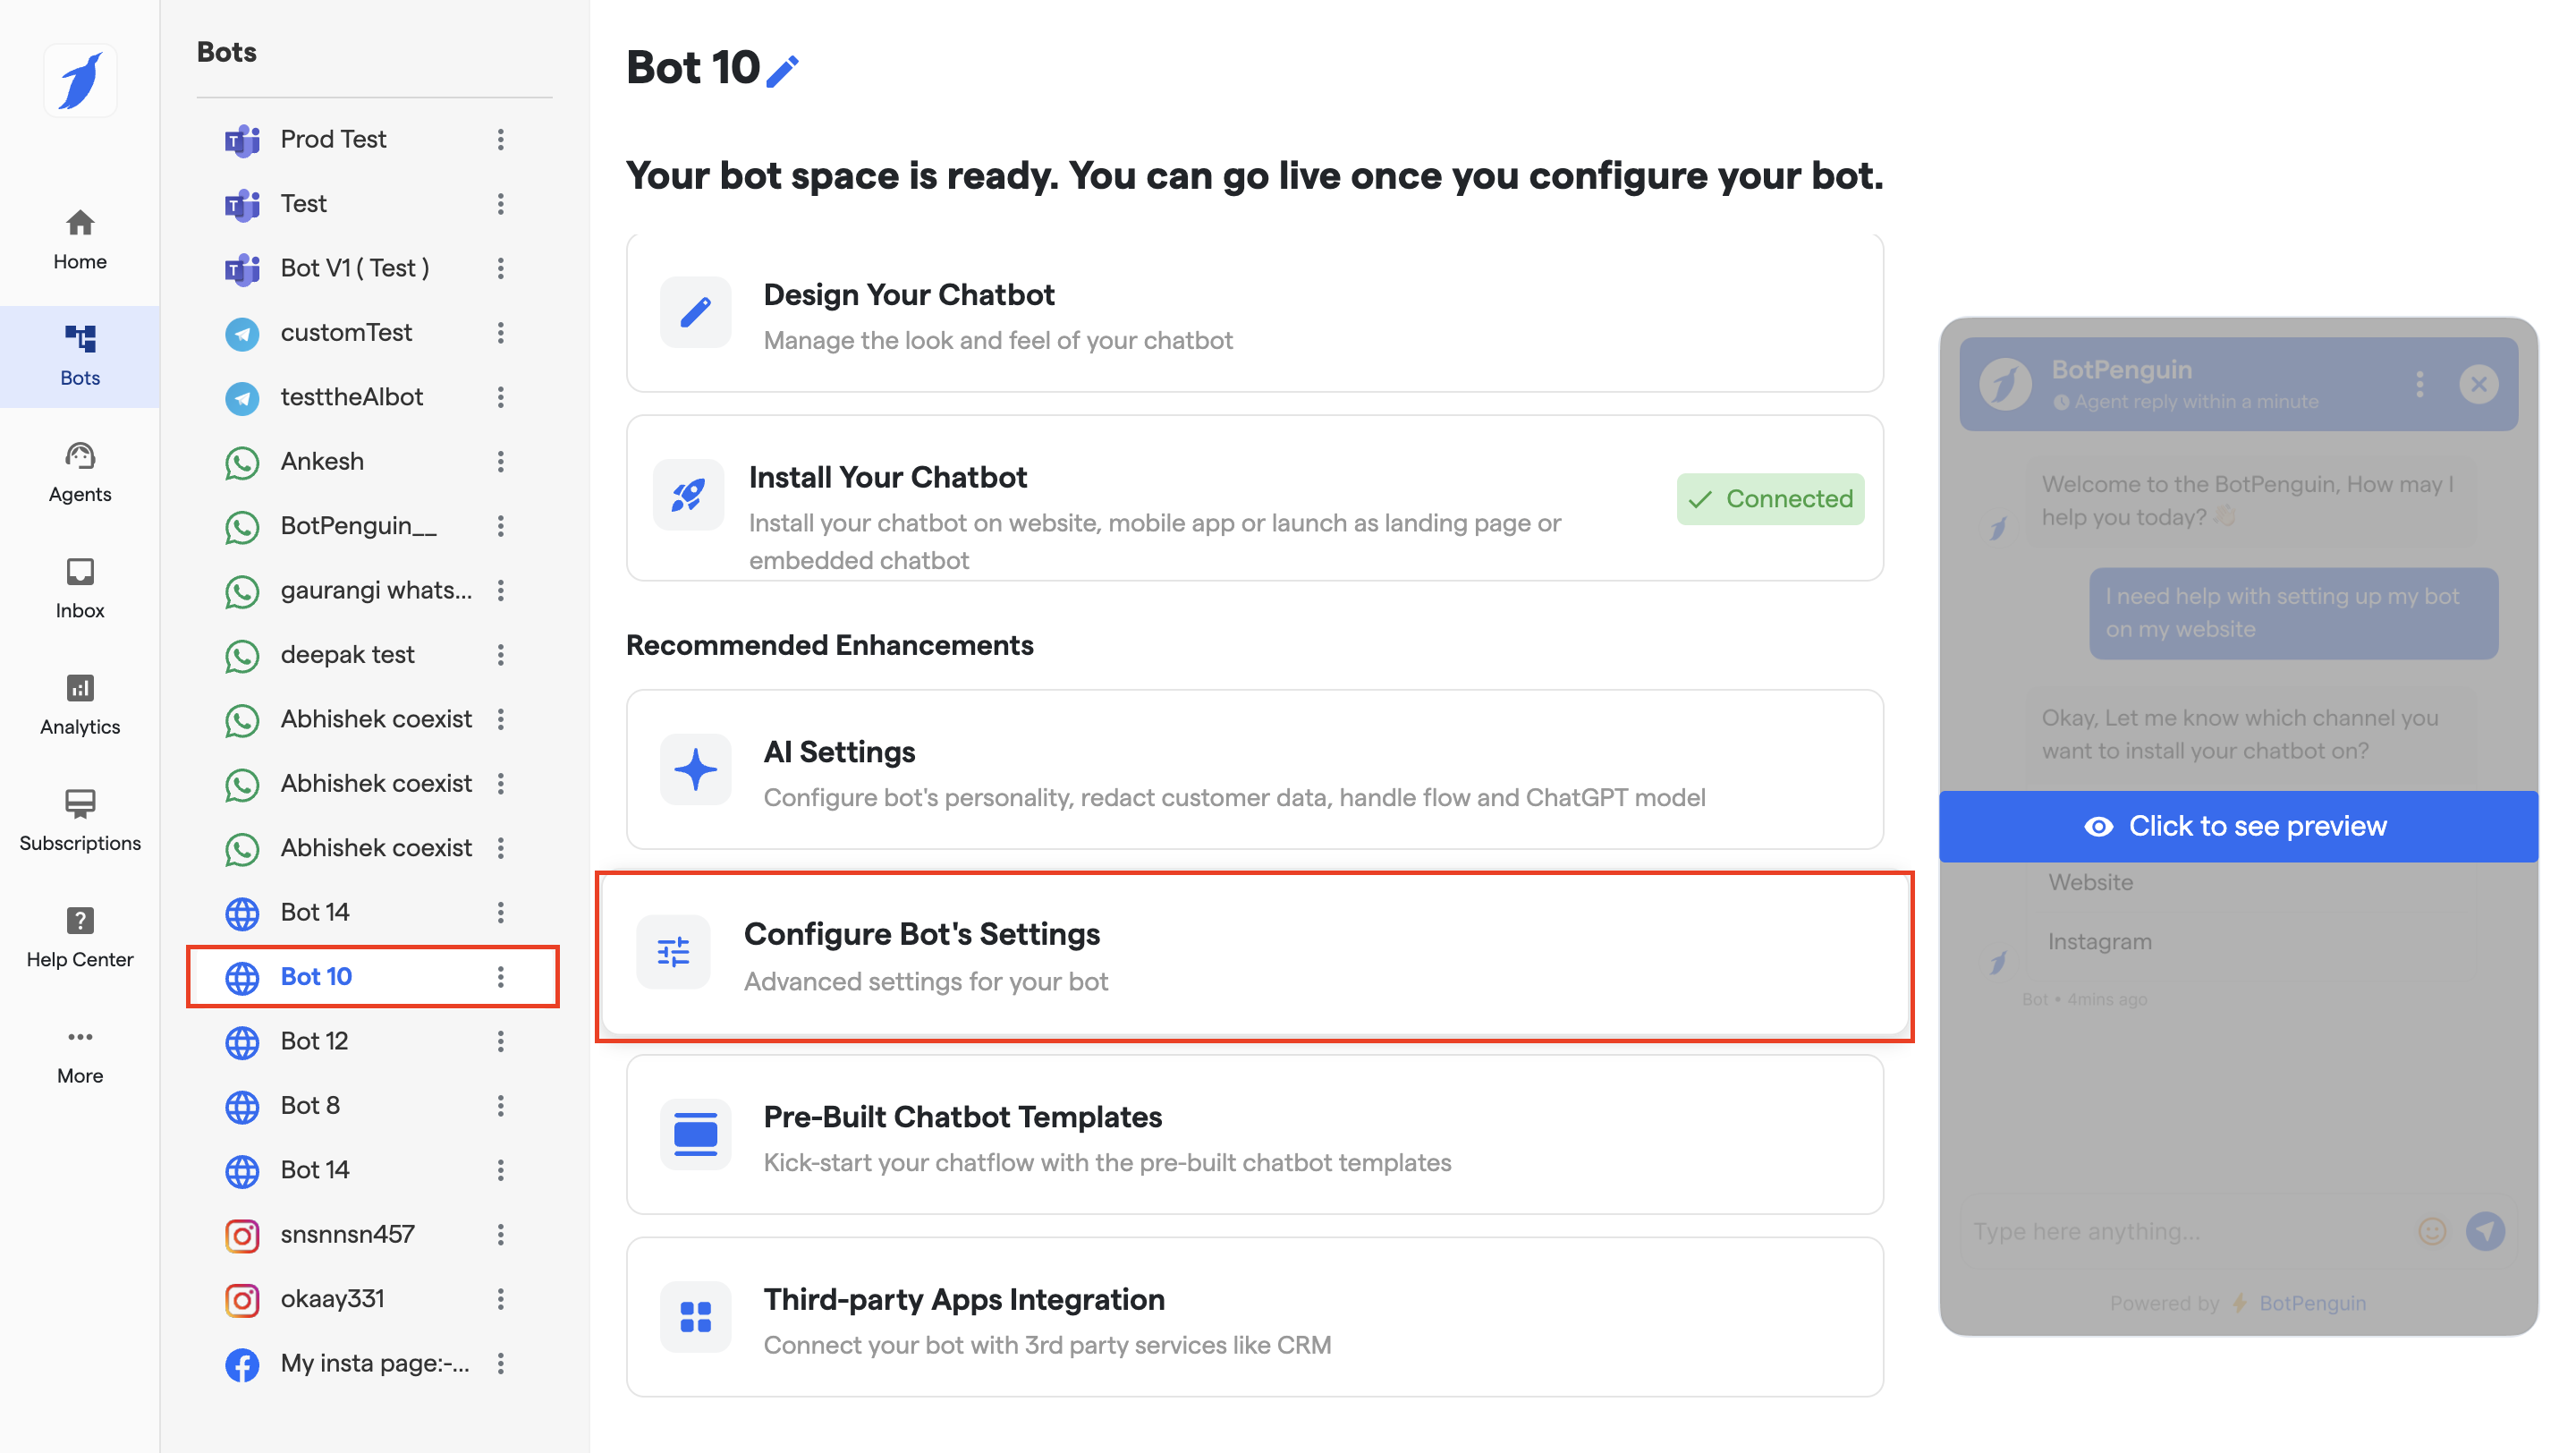Expand options menu for snsnnsn457 bot
Image resolution: width=2576 pixels, height=1453 pixels.
click(x=501, y=1234)
